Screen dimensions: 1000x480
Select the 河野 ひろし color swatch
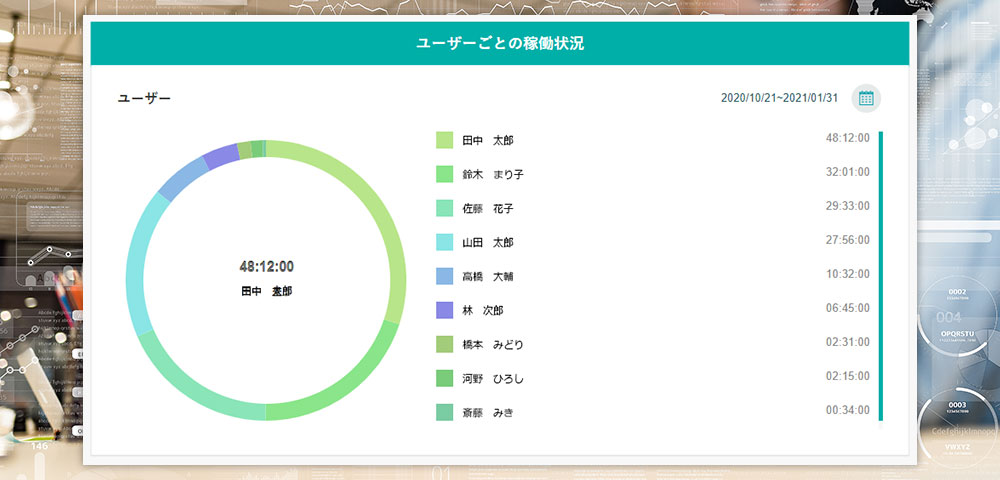pos(445,379)
